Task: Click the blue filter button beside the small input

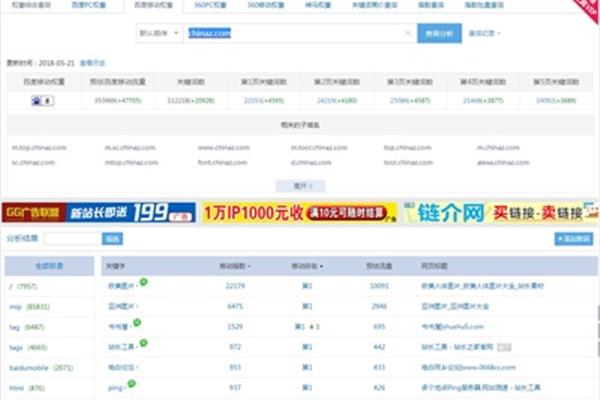Action: 112,239
